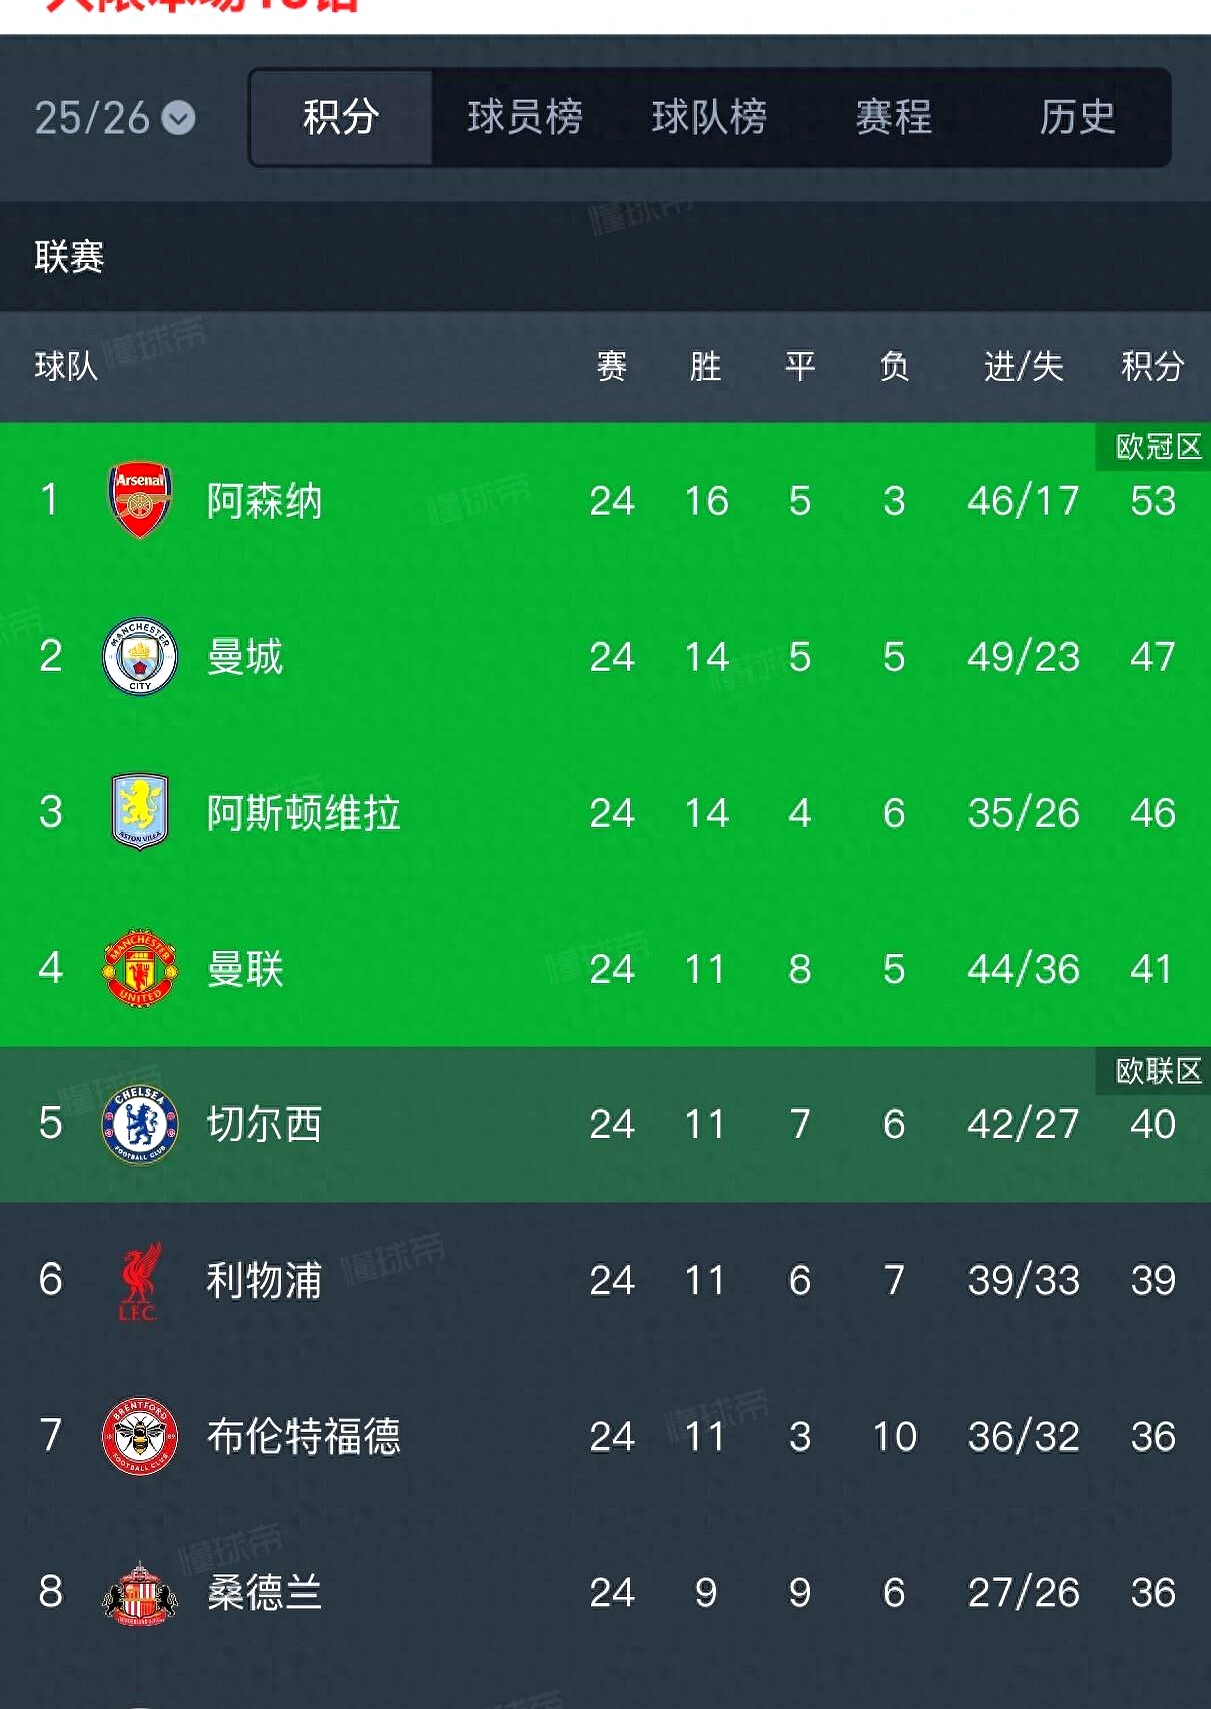Open the 赛程 tab
Screen dimensions: 1211x1709
[x=893, y=117]
